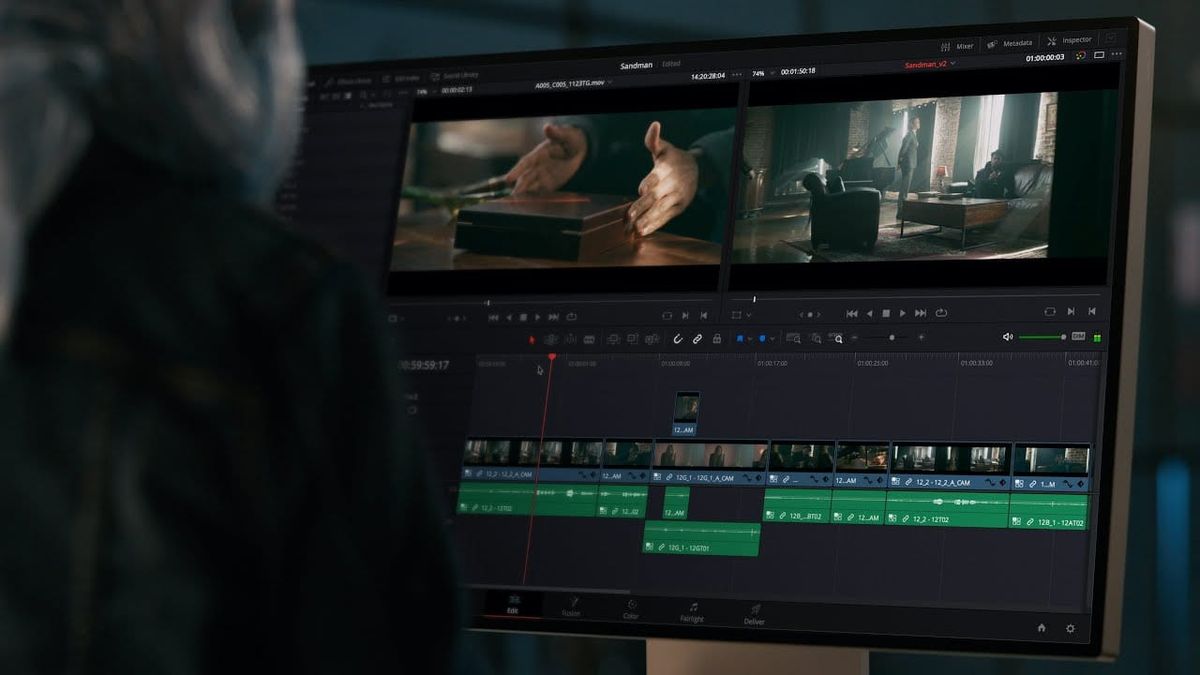The image size is (1200, 675).
Task: Toggle timeline Snapping magnet icon
Action: [677, 339]
